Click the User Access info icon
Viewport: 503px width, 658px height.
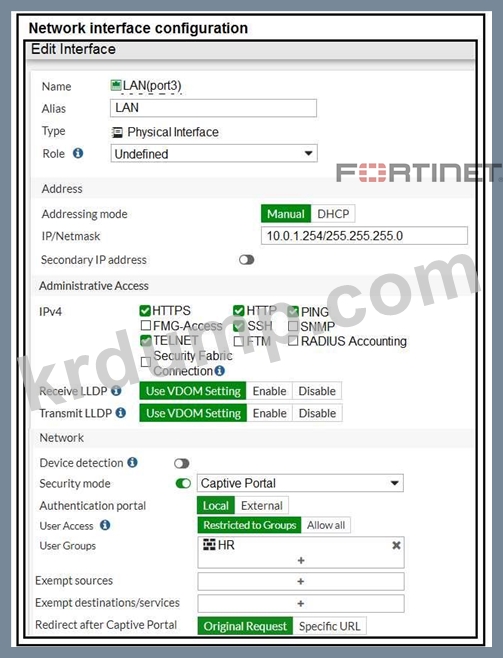click(x=105, y=525)
